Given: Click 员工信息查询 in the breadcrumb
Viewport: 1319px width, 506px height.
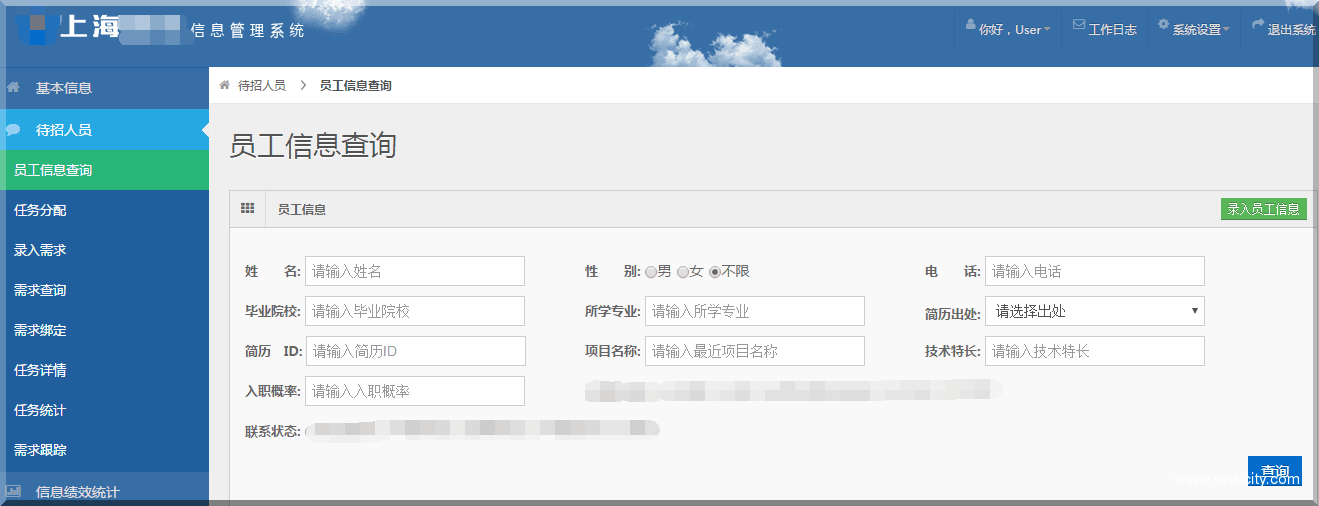Looking at the screenshot, I should click(355, 86).
